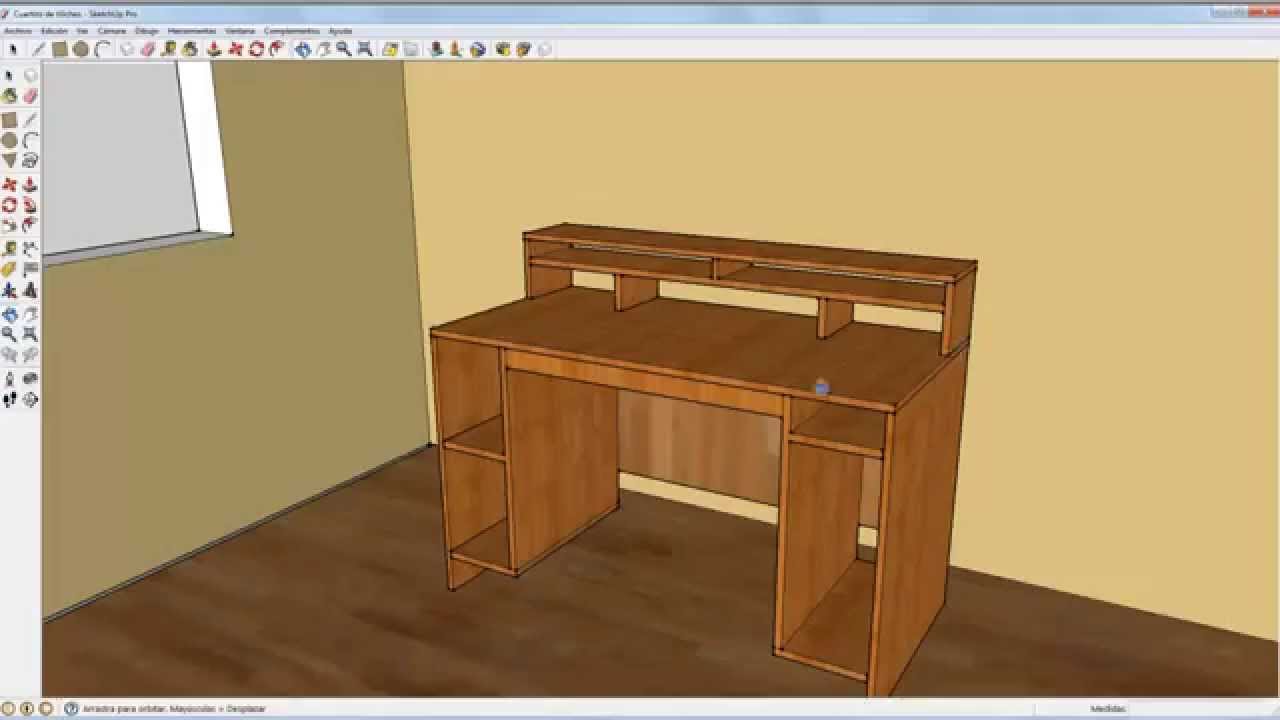
Task: Open the Ventana menu
Action: coord(240,31)
